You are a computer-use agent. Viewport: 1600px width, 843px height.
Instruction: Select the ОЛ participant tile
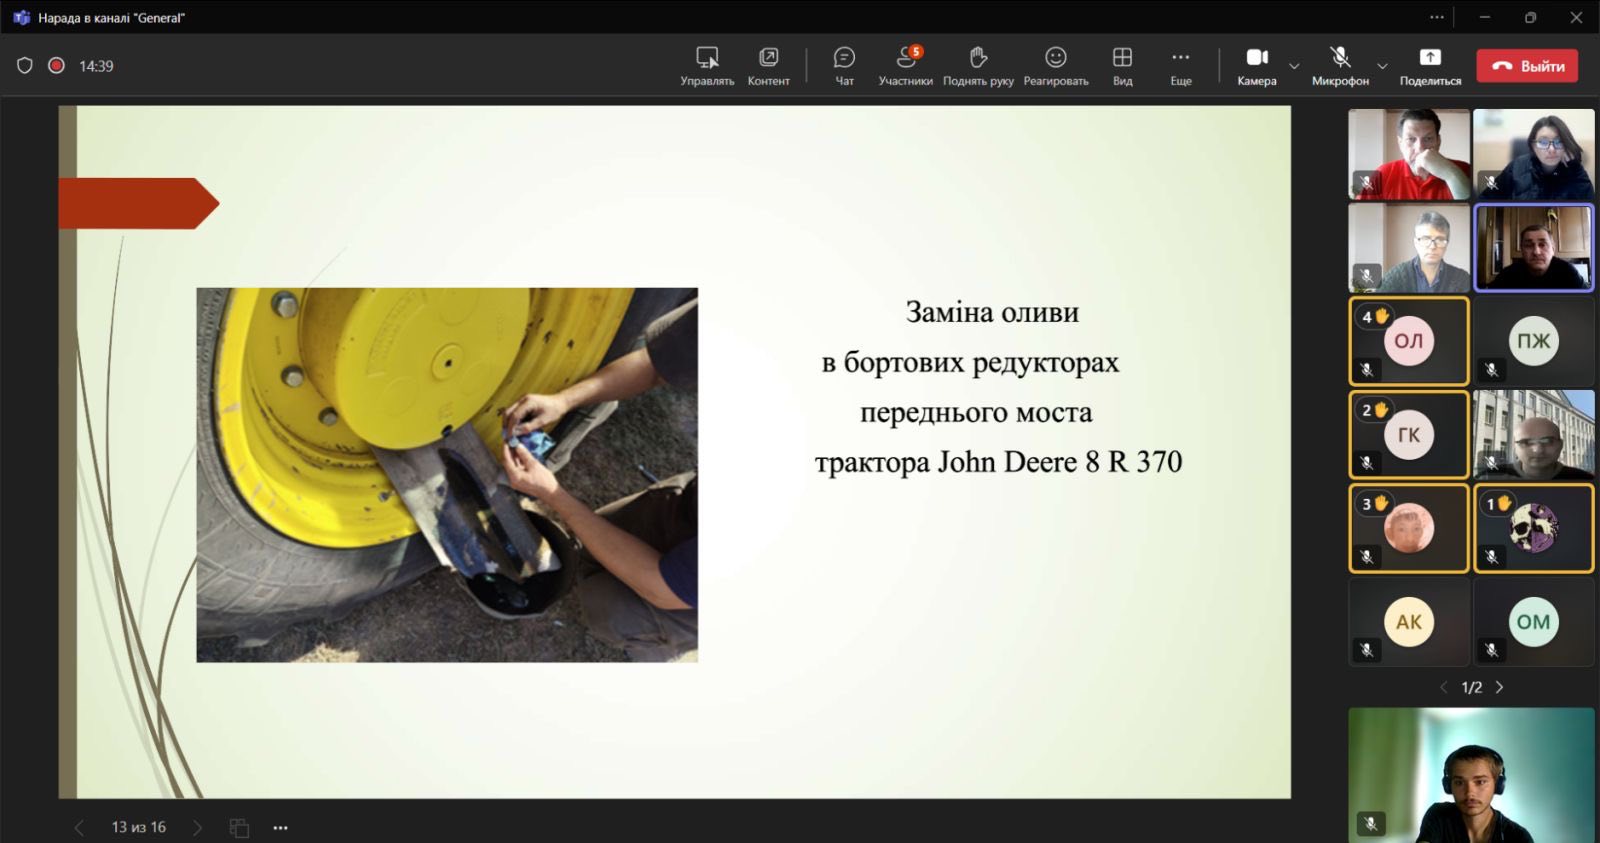pos(1408,341)
